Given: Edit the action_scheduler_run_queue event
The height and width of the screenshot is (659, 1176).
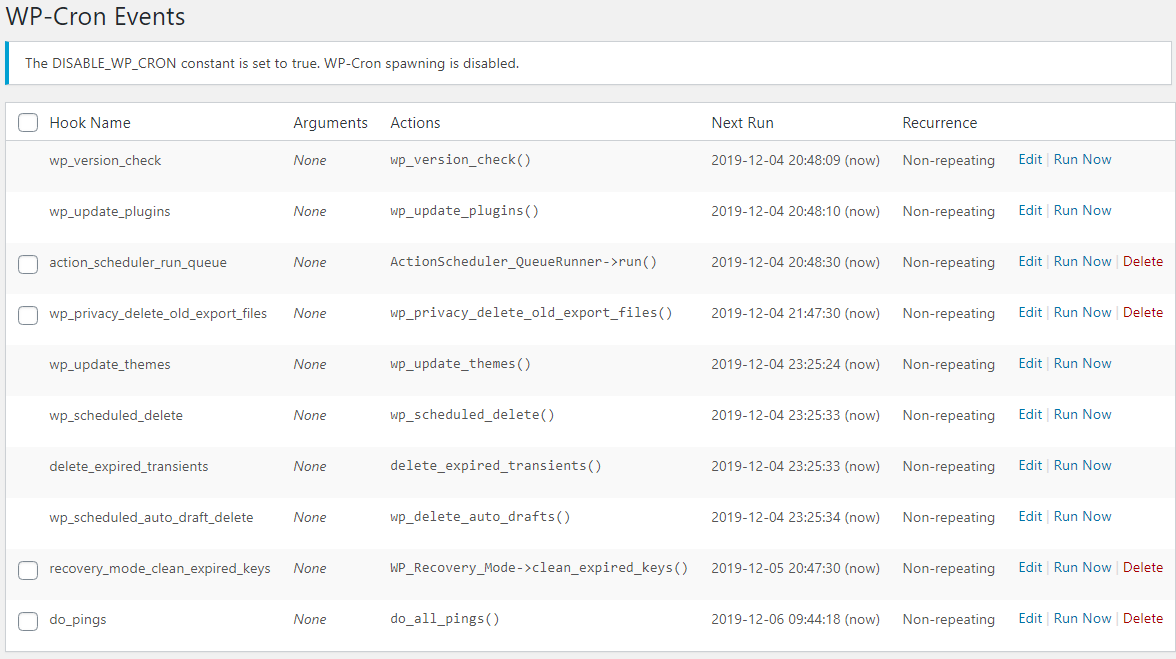Looking at the screenshot, I should 1030,262.
